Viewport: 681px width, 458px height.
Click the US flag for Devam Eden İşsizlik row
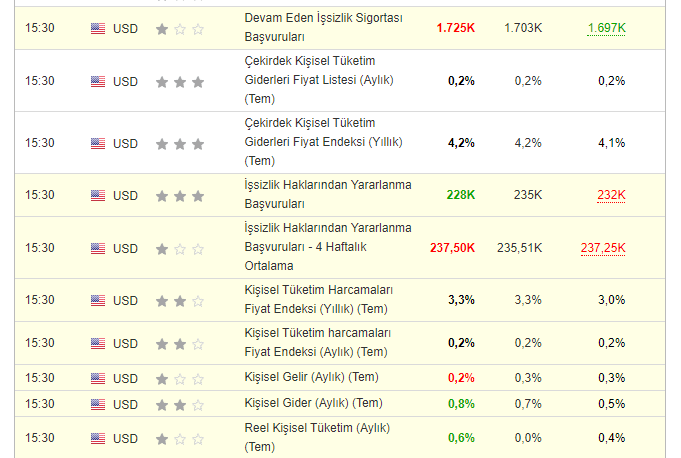click(x=97, y=29)
